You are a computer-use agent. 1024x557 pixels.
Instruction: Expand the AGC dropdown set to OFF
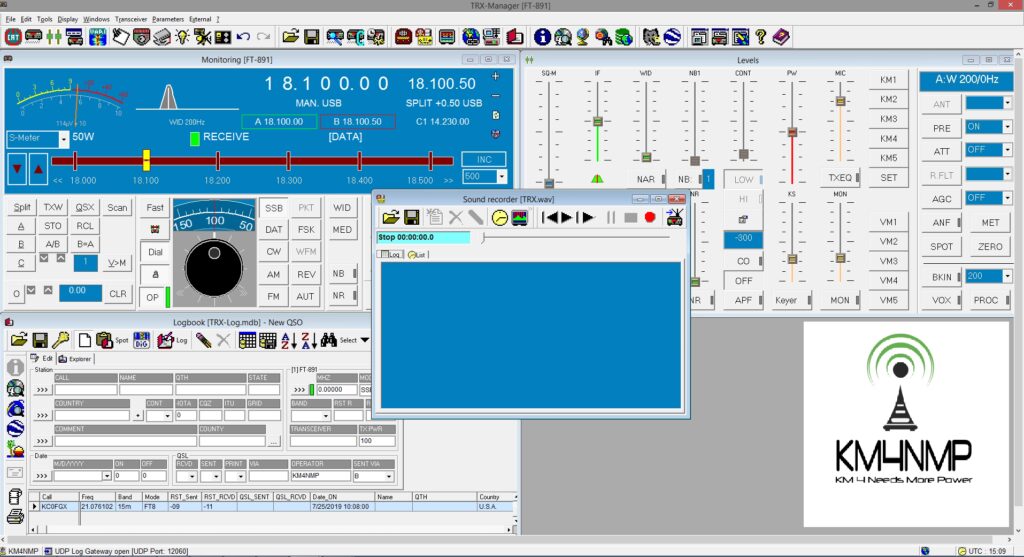tap(1007, 198)
